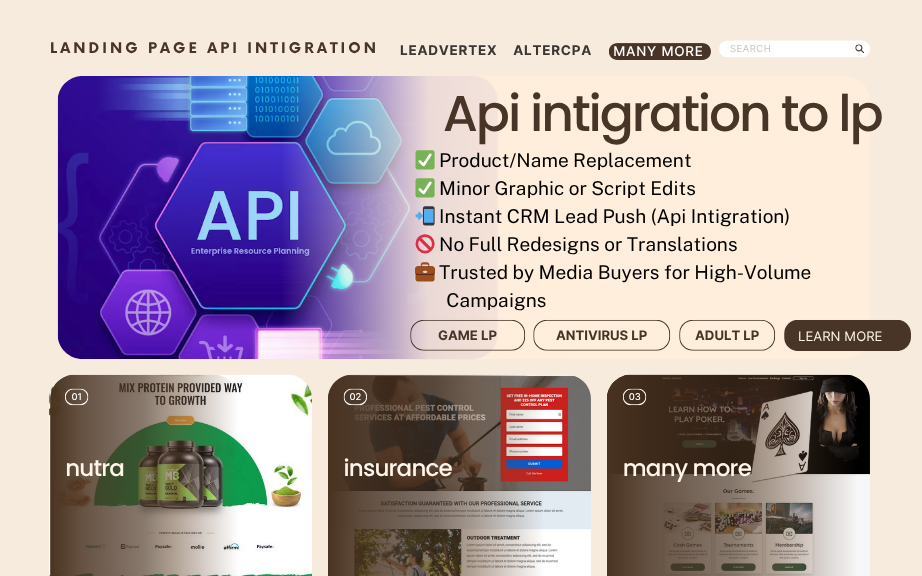922x576 pixels.
Task: Click the protein jars in nutra card
Action: point(180,475)
